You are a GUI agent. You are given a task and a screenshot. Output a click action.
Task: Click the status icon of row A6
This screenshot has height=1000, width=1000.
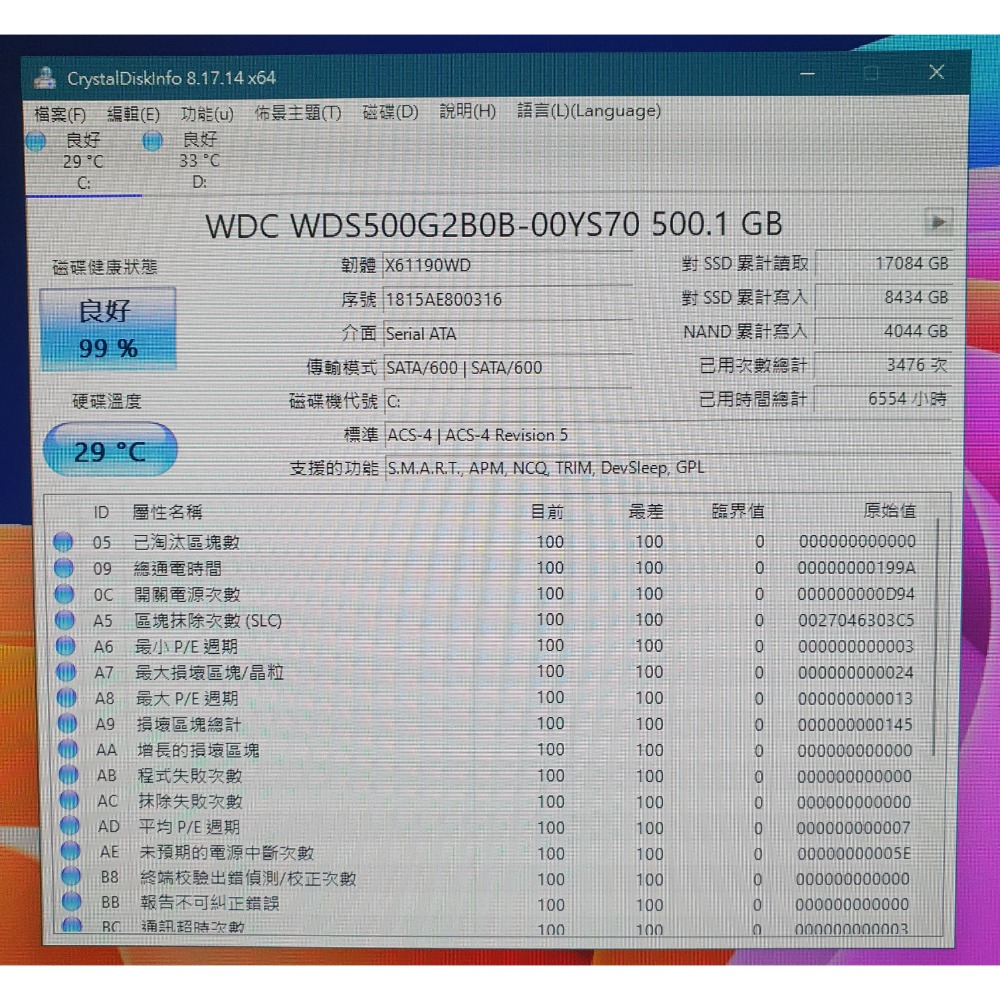coord(66,646)
